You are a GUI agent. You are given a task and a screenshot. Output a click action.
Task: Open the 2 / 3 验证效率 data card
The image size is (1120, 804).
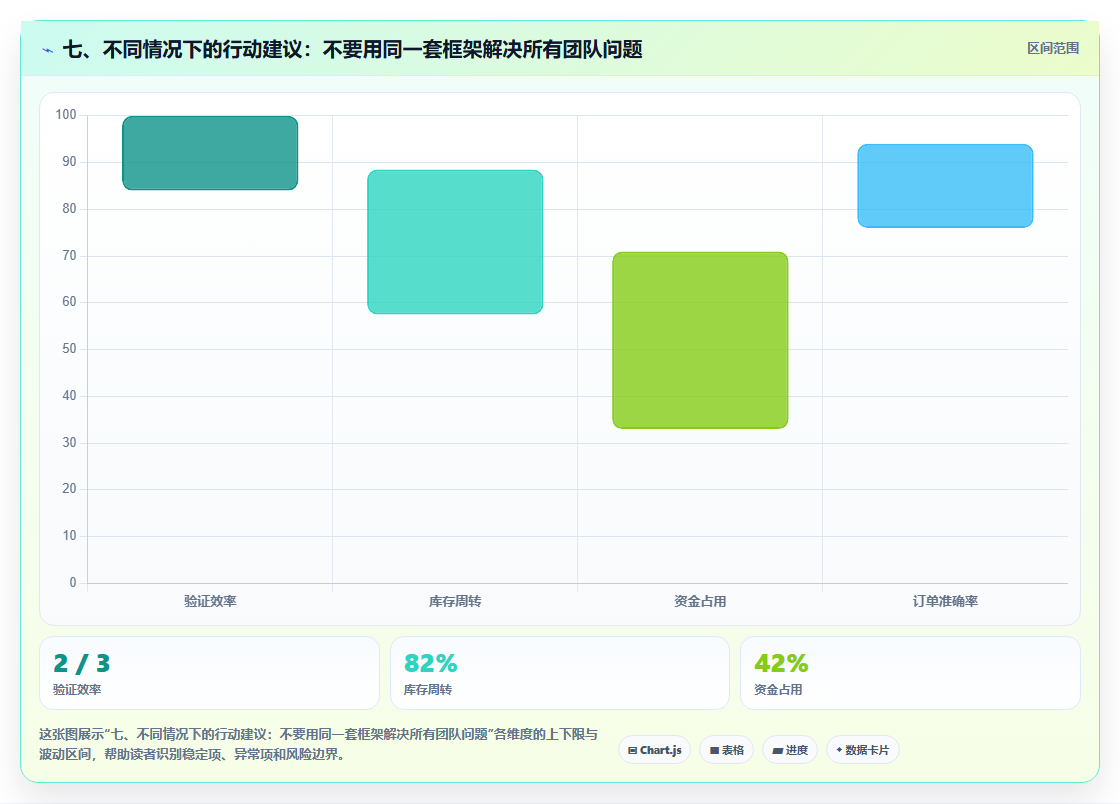pos(209,673)
